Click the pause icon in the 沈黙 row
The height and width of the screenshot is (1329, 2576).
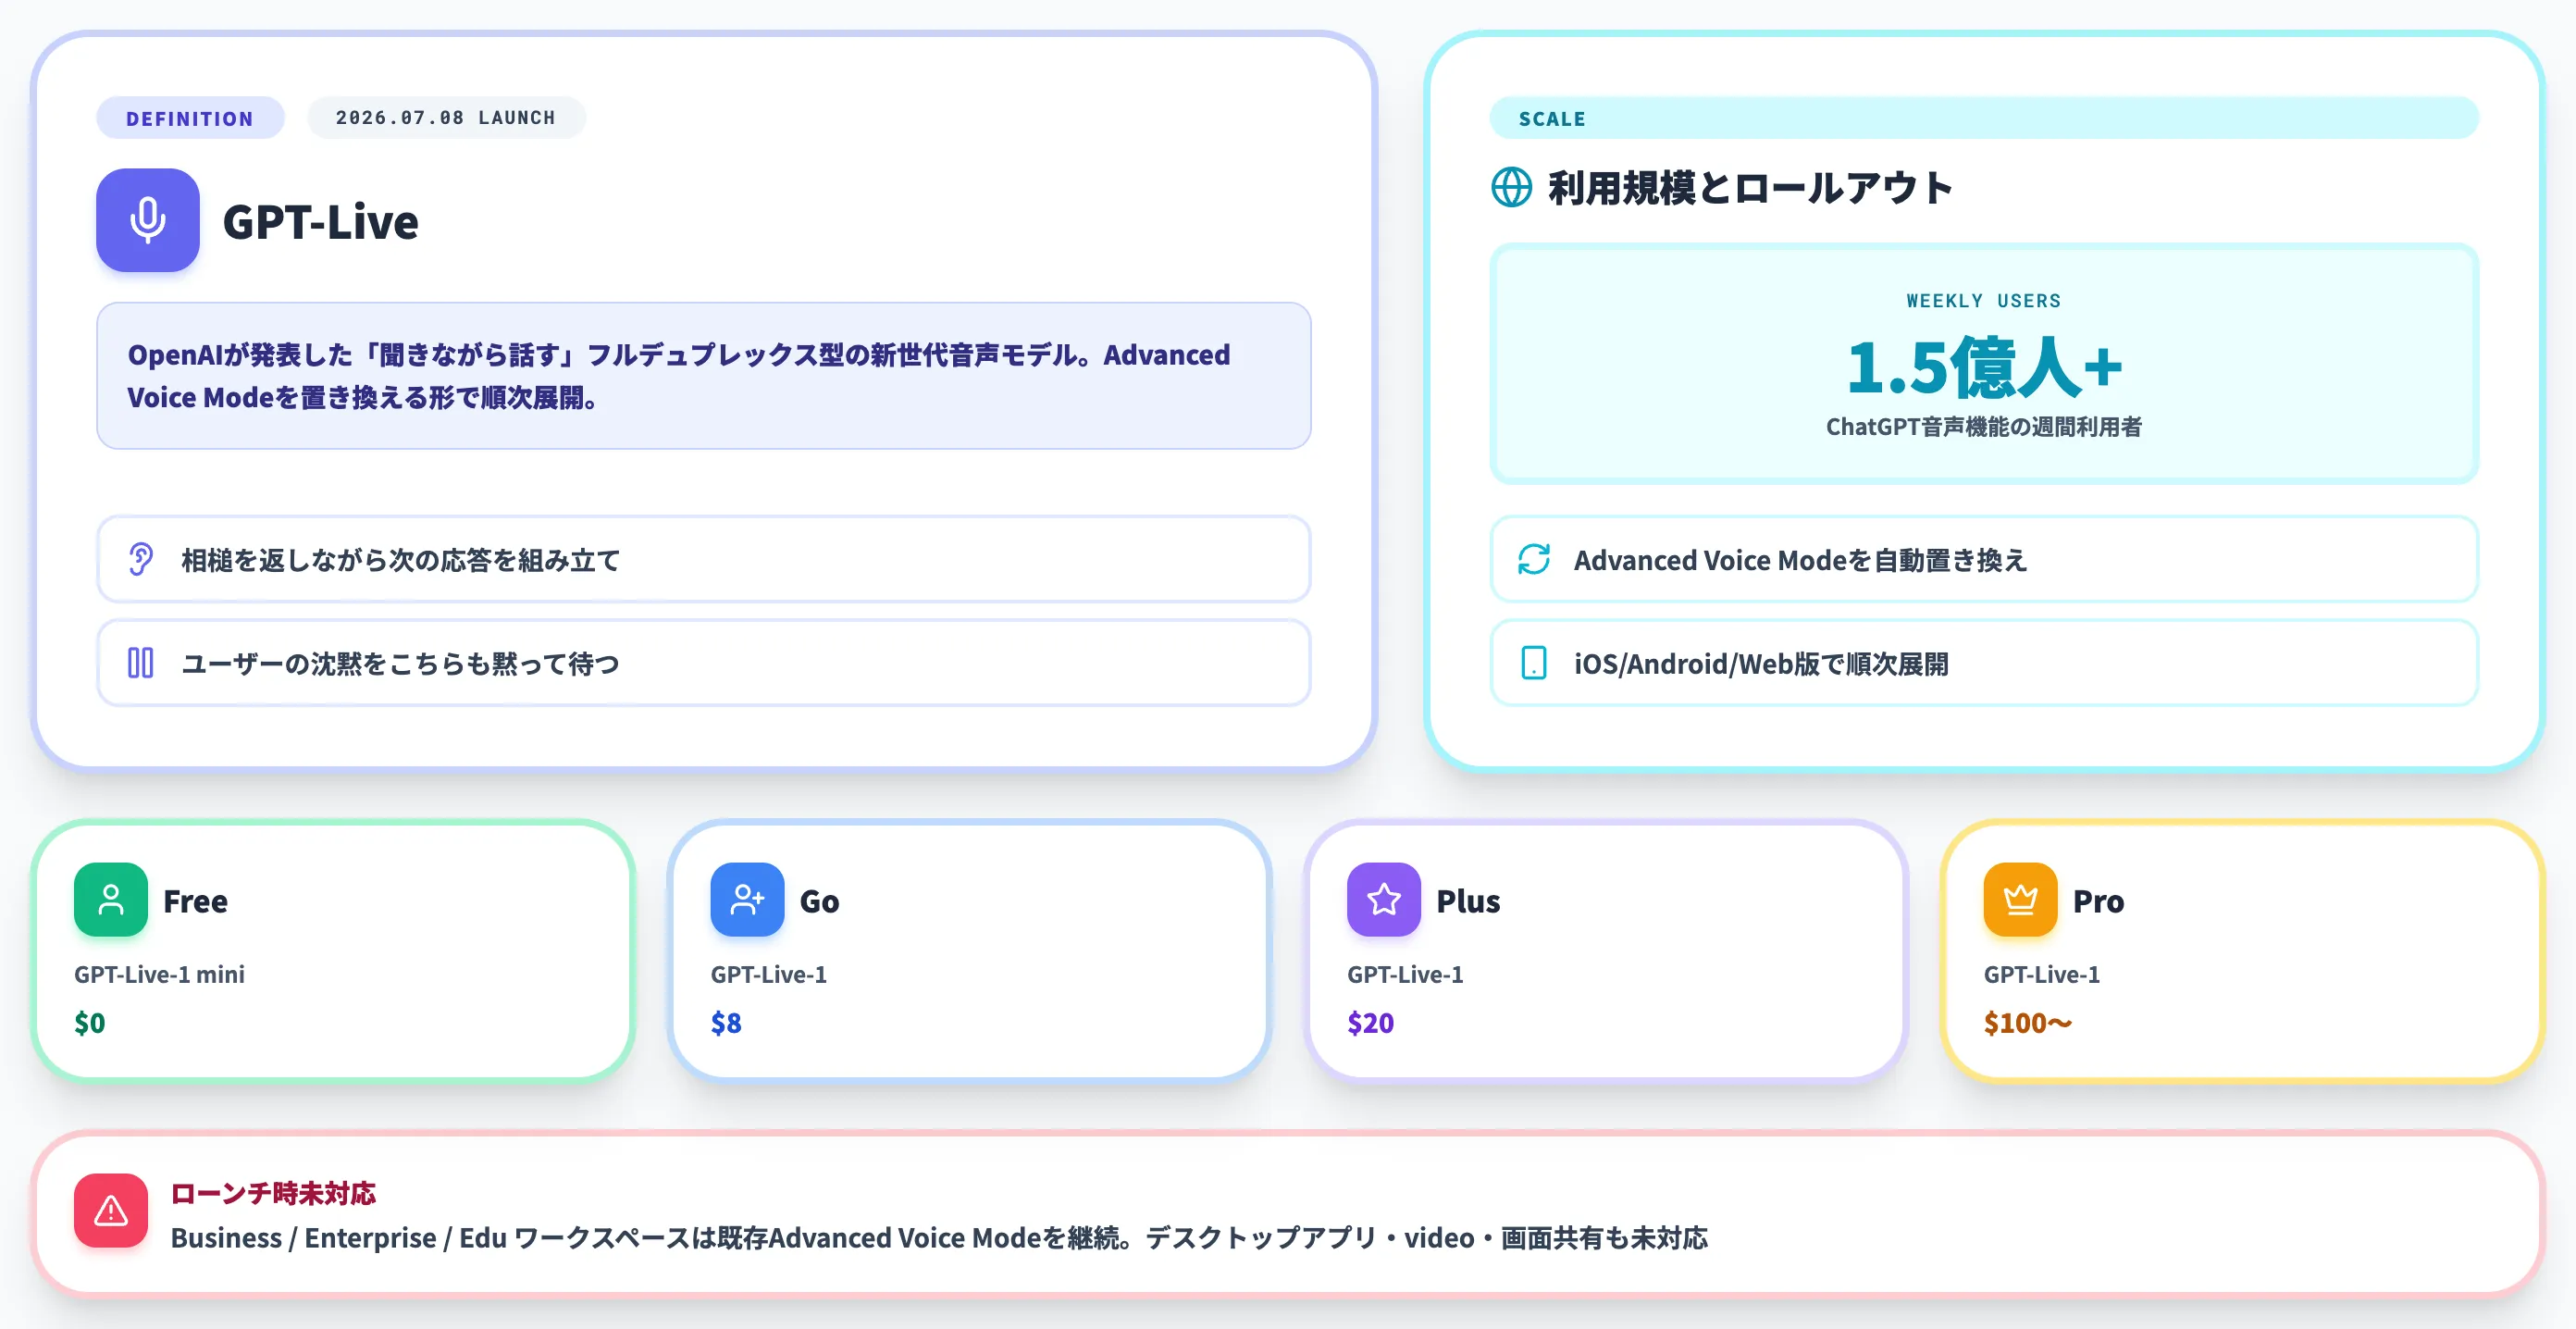[141, 663]
